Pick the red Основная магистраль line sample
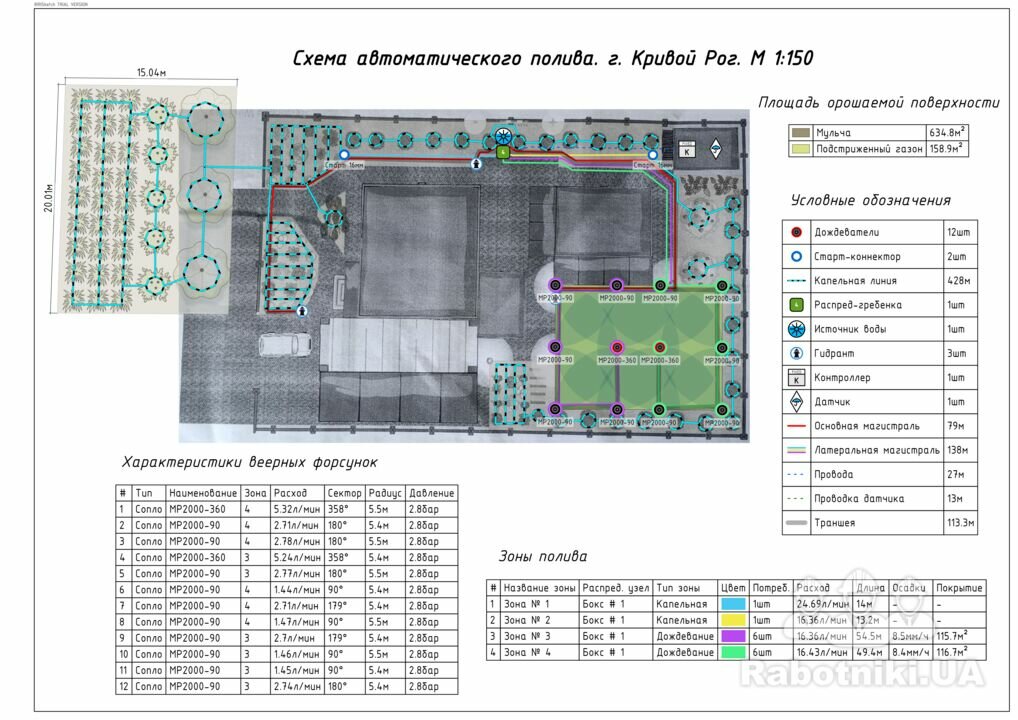 797,427
